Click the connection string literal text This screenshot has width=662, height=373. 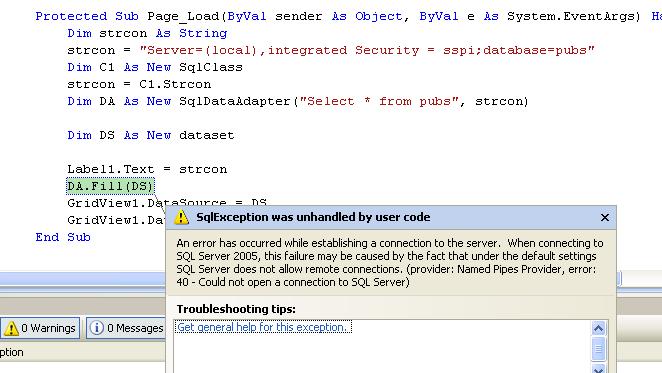[367, 50]
